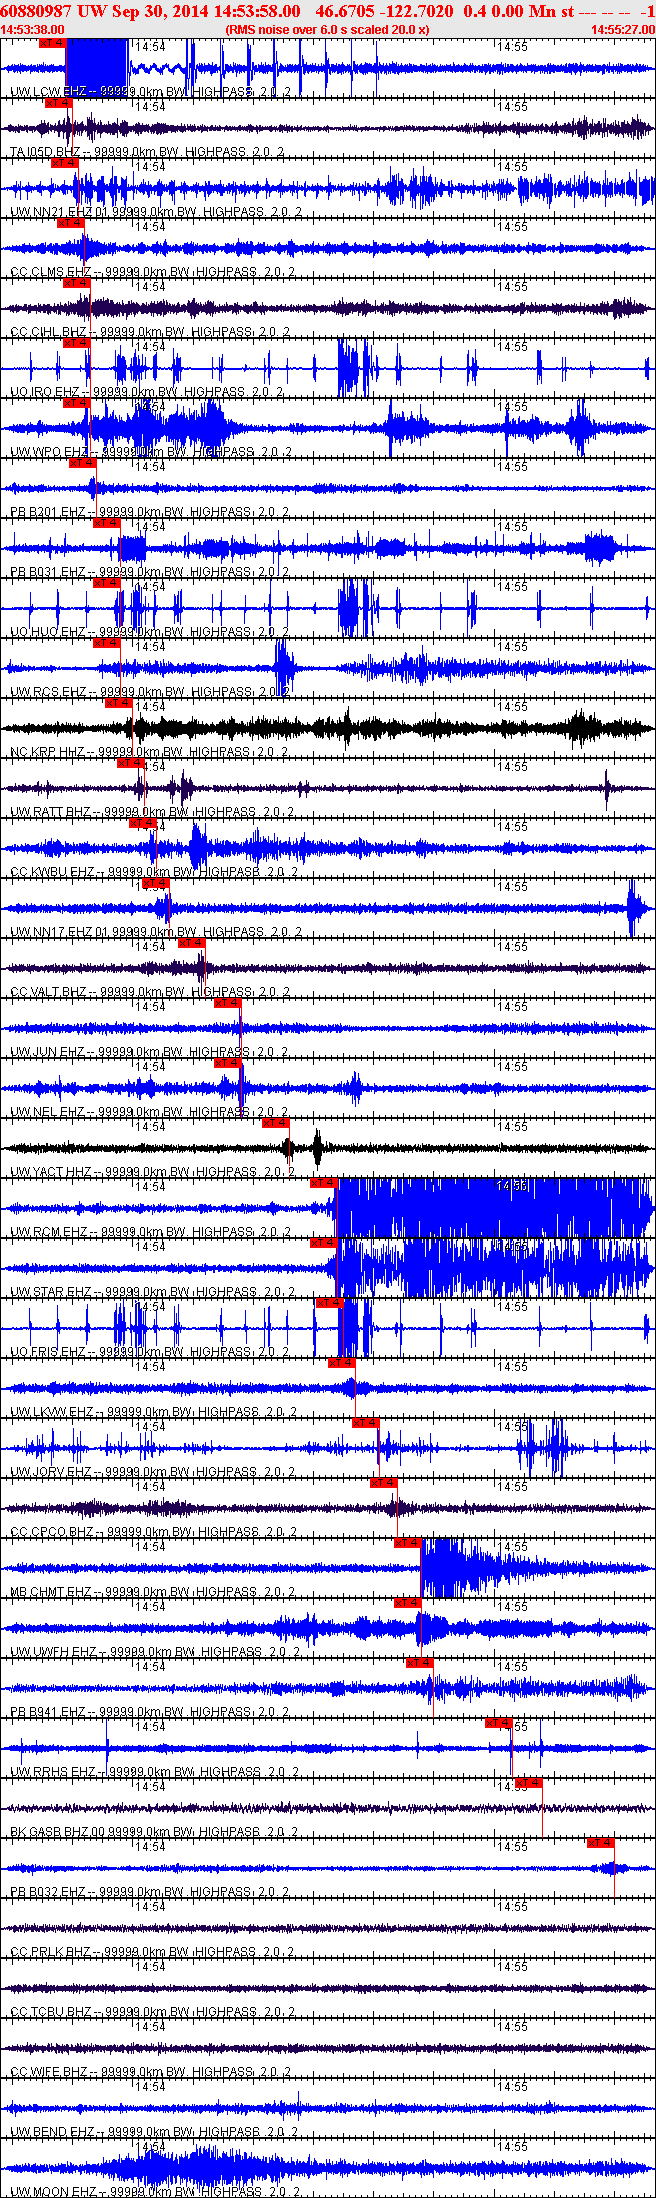Click the UW.BEND.EHZ trace label

point(154,2132)
